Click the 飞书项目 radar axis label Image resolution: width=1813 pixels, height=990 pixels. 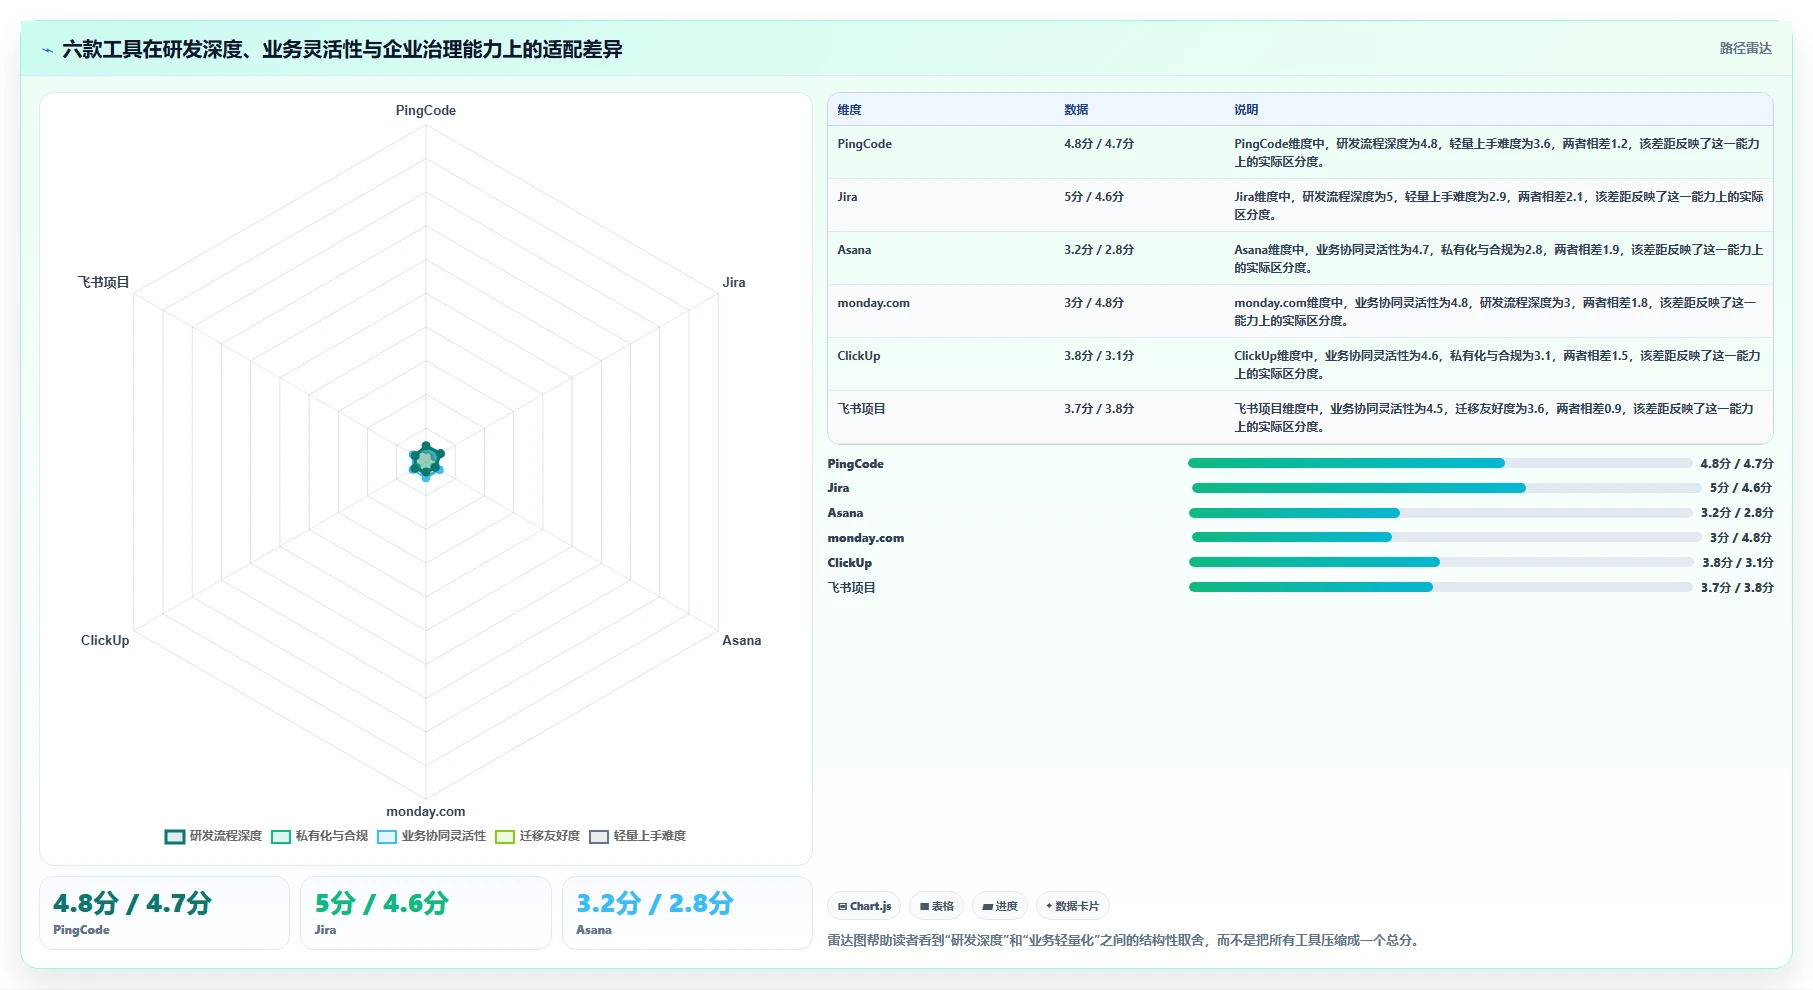point(104,283)
